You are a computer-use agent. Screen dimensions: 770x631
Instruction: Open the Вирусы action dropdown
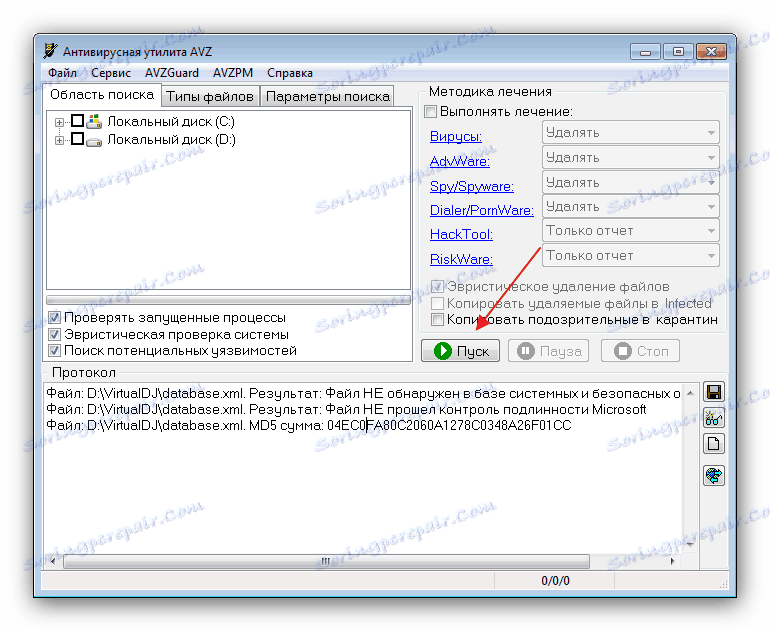click(x=631, y=133)
